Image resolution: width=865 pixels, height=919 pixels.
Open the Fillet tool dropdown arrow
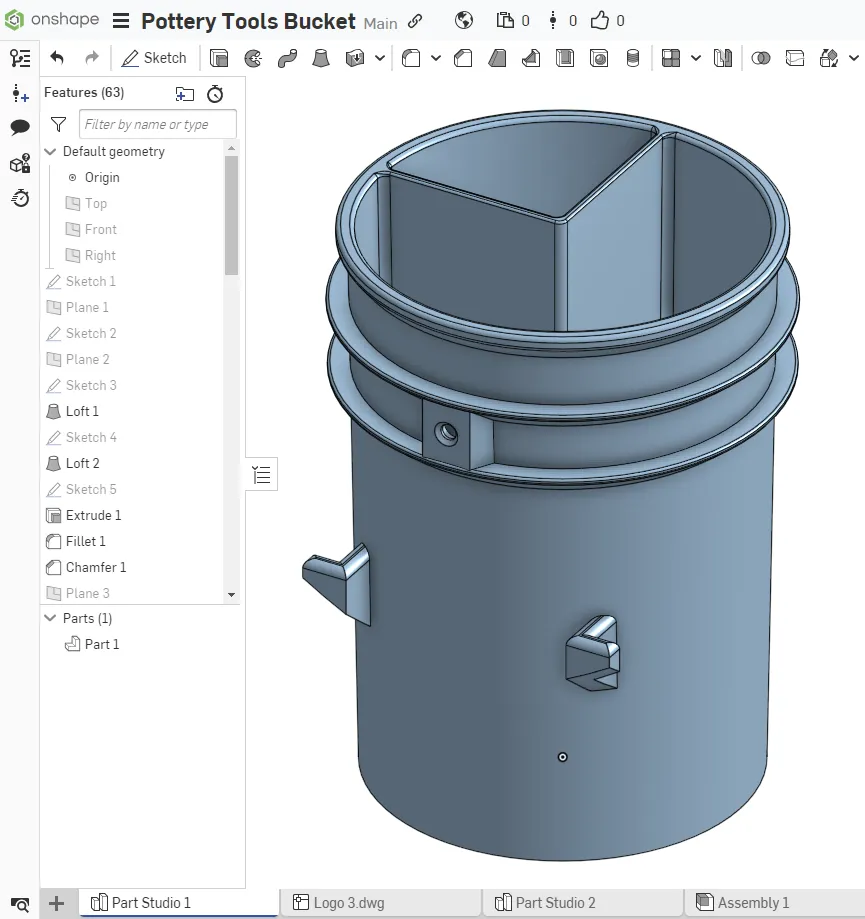(x=435, y=58)
